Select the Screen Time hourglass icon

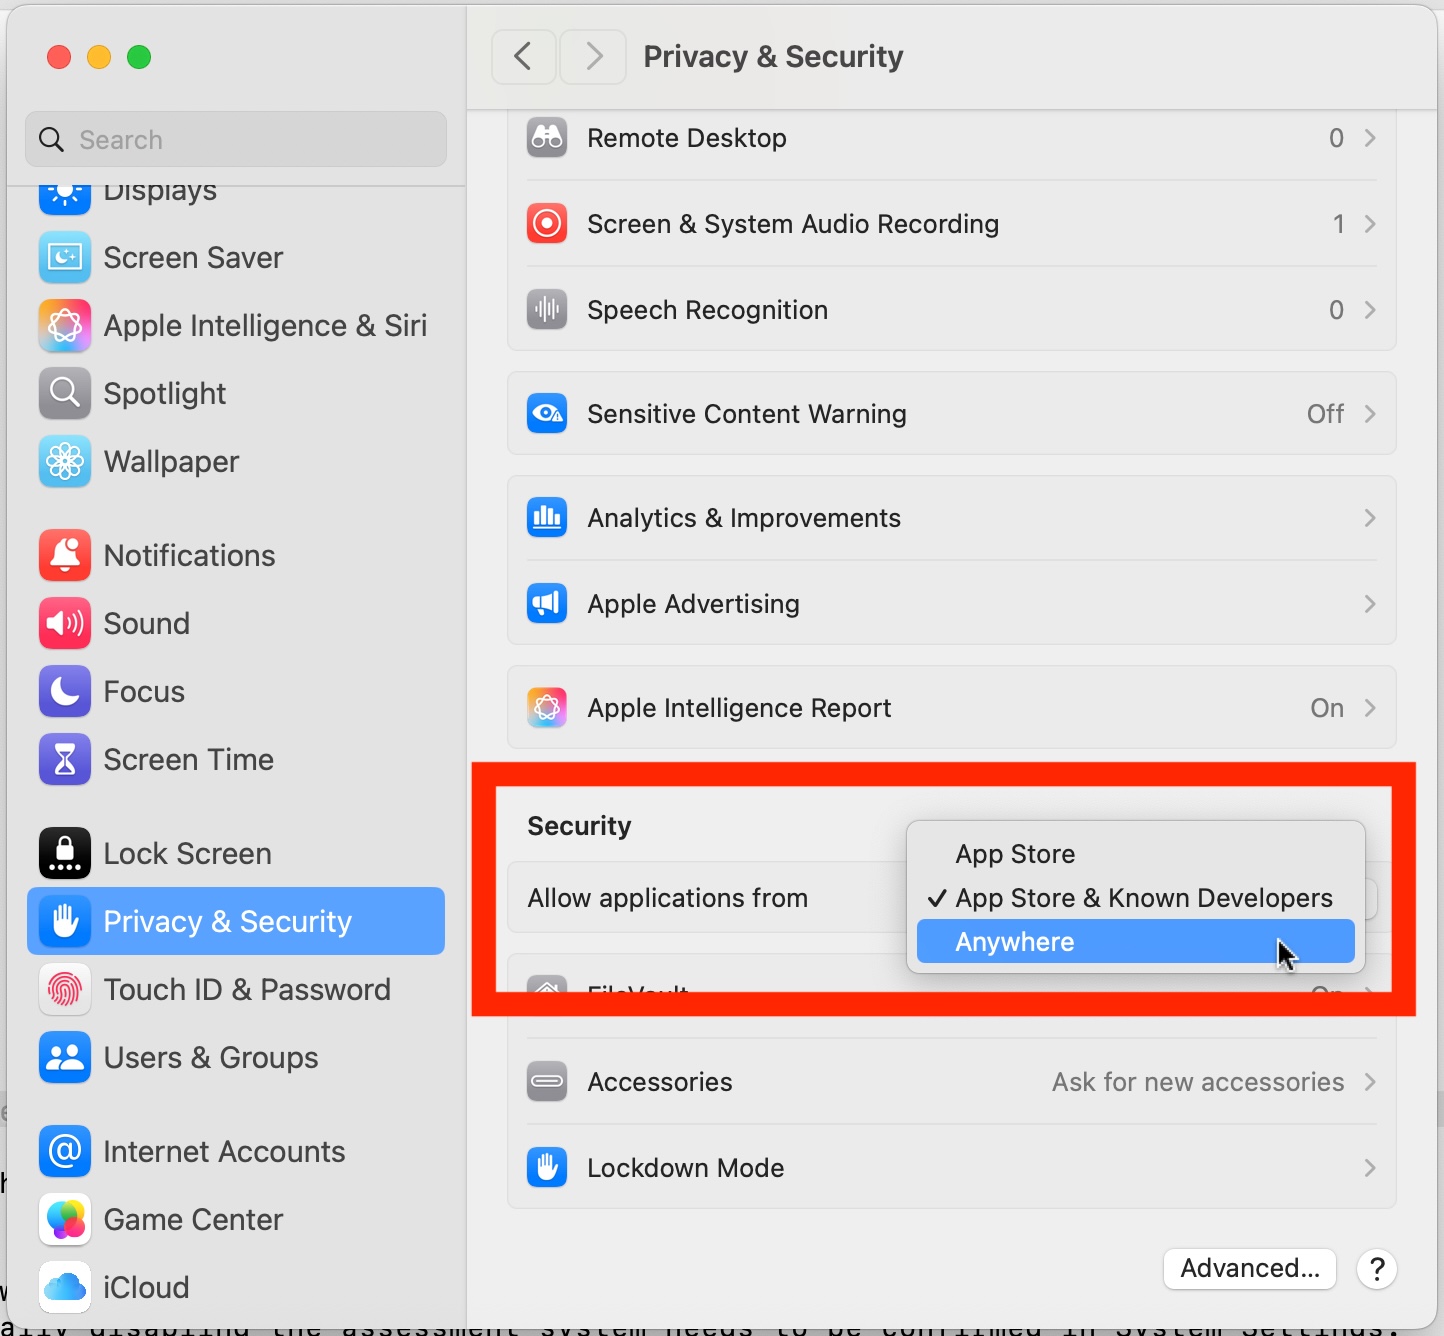tap(65, 760)
